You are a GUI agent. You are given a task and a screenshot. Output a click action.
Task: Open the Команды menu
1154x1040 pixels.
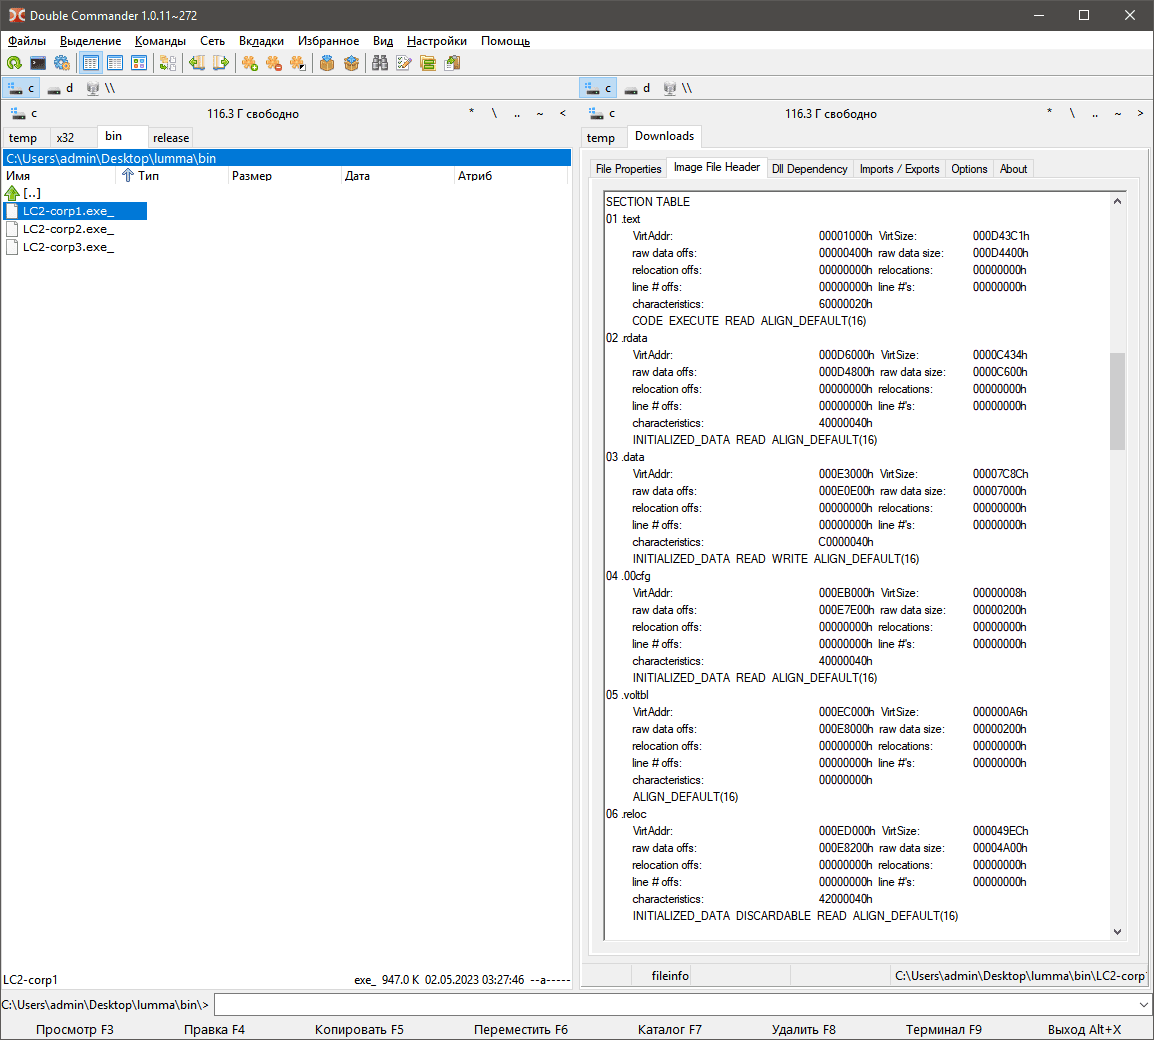pyautogui.click(x=160, y=41)
